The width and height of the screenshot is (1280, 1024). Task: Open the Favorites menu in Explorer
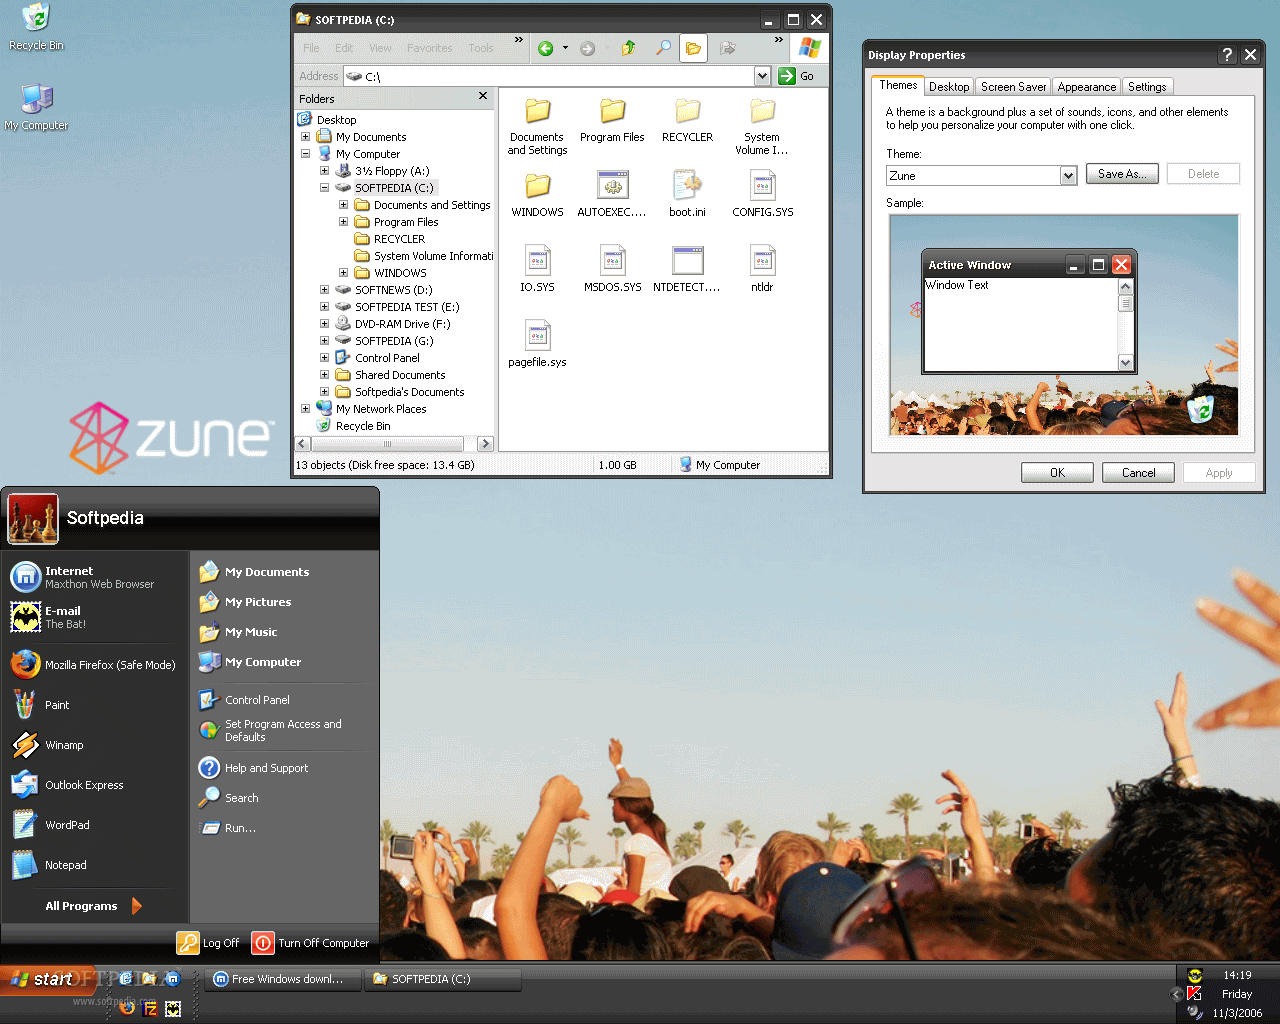pos(429,48)
